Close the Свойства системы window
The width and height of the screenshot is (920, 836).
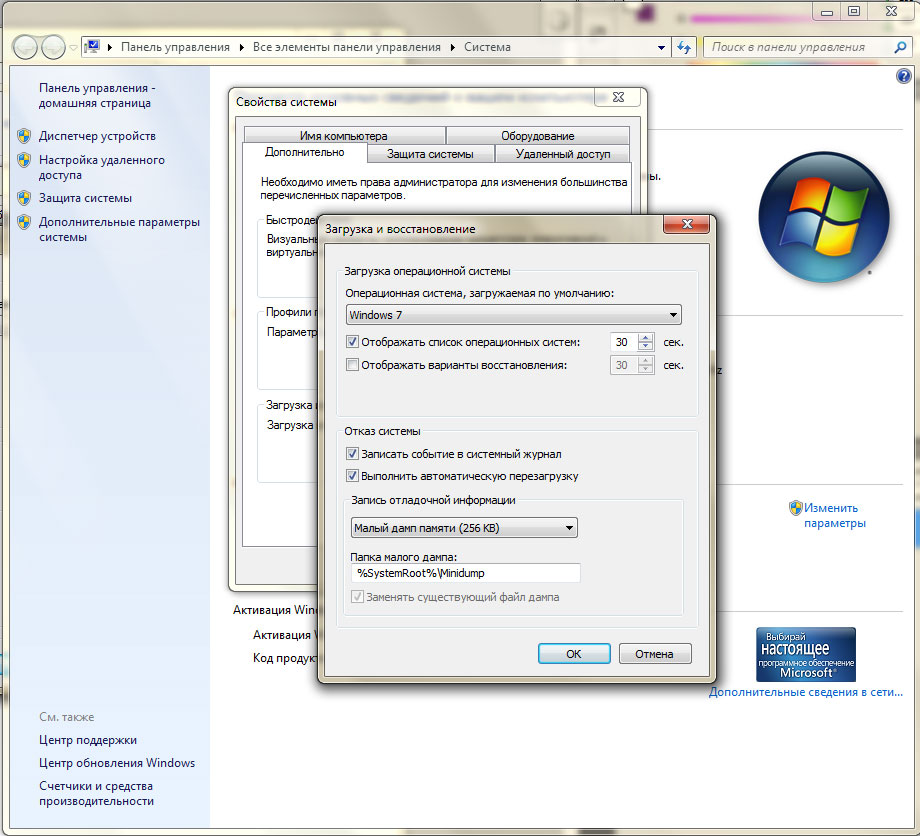point(618,97)
